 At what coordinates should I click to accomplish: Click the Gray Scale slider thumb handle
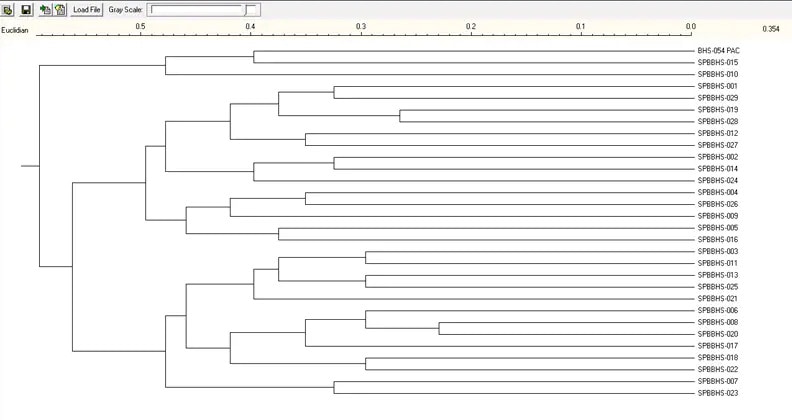click(x=253, y=9)
